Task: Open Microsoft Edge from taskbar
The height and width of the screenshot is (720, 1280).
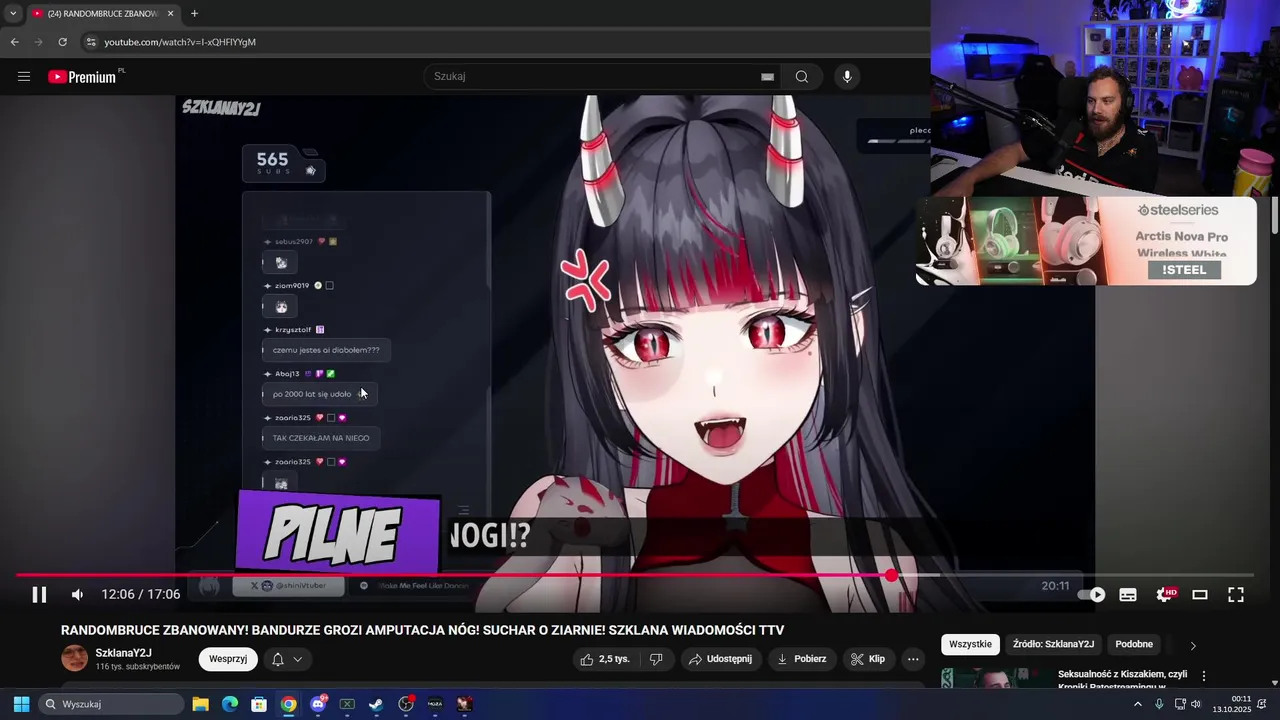Action: pyautogui.click(x=230, y=704)
